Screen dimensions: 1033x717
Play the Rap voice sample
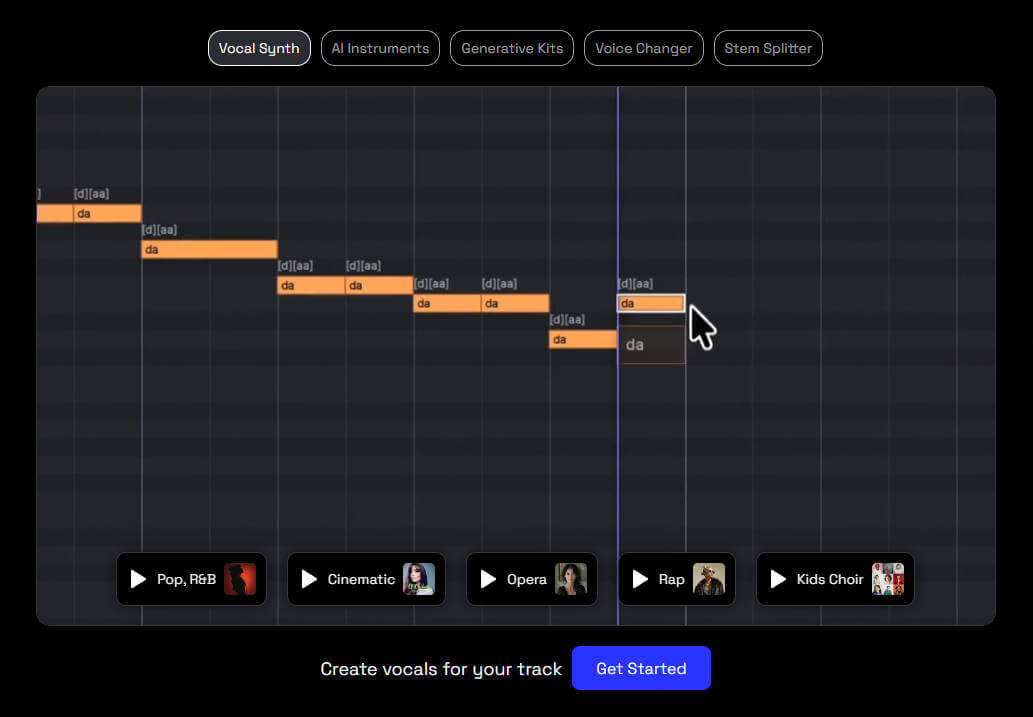click(x=641, y=579)
